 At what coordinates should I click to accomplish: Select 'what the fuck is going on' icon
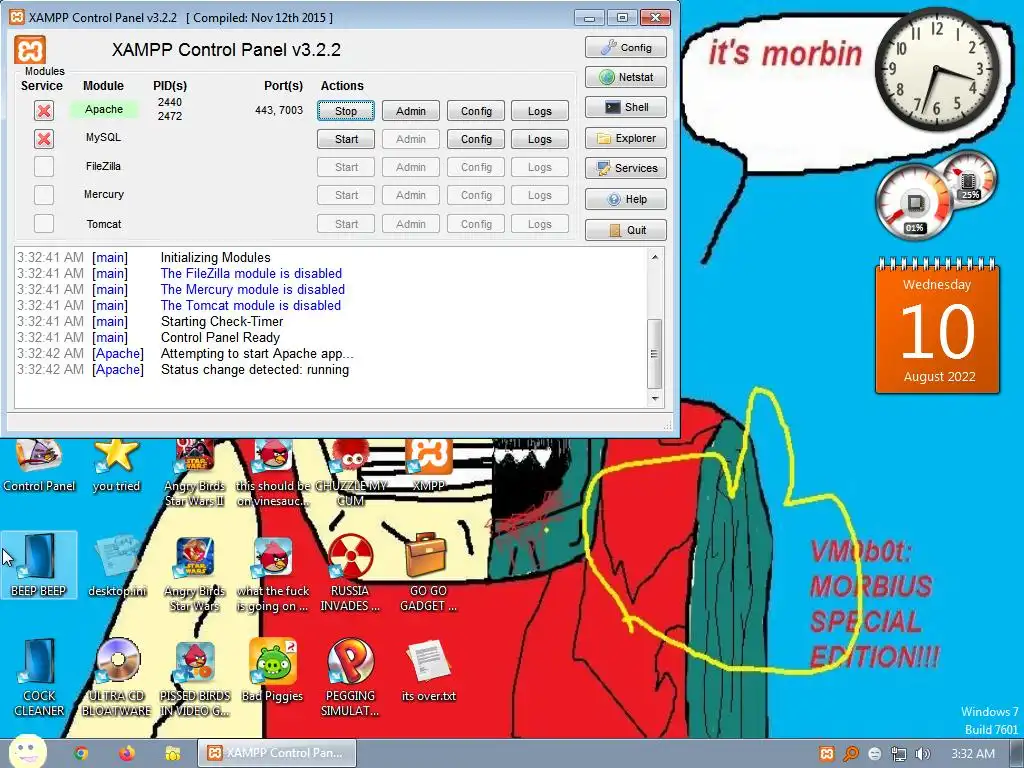(x=273, y=575)
